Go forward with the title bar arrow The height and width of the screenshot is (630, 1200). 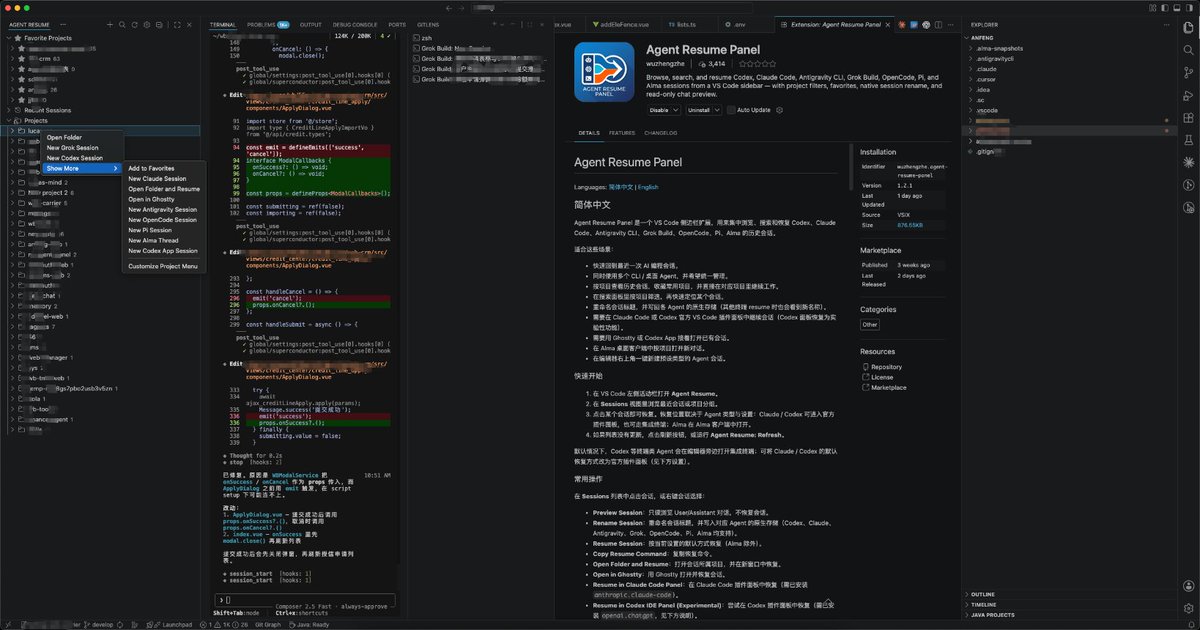click(461, 8)
